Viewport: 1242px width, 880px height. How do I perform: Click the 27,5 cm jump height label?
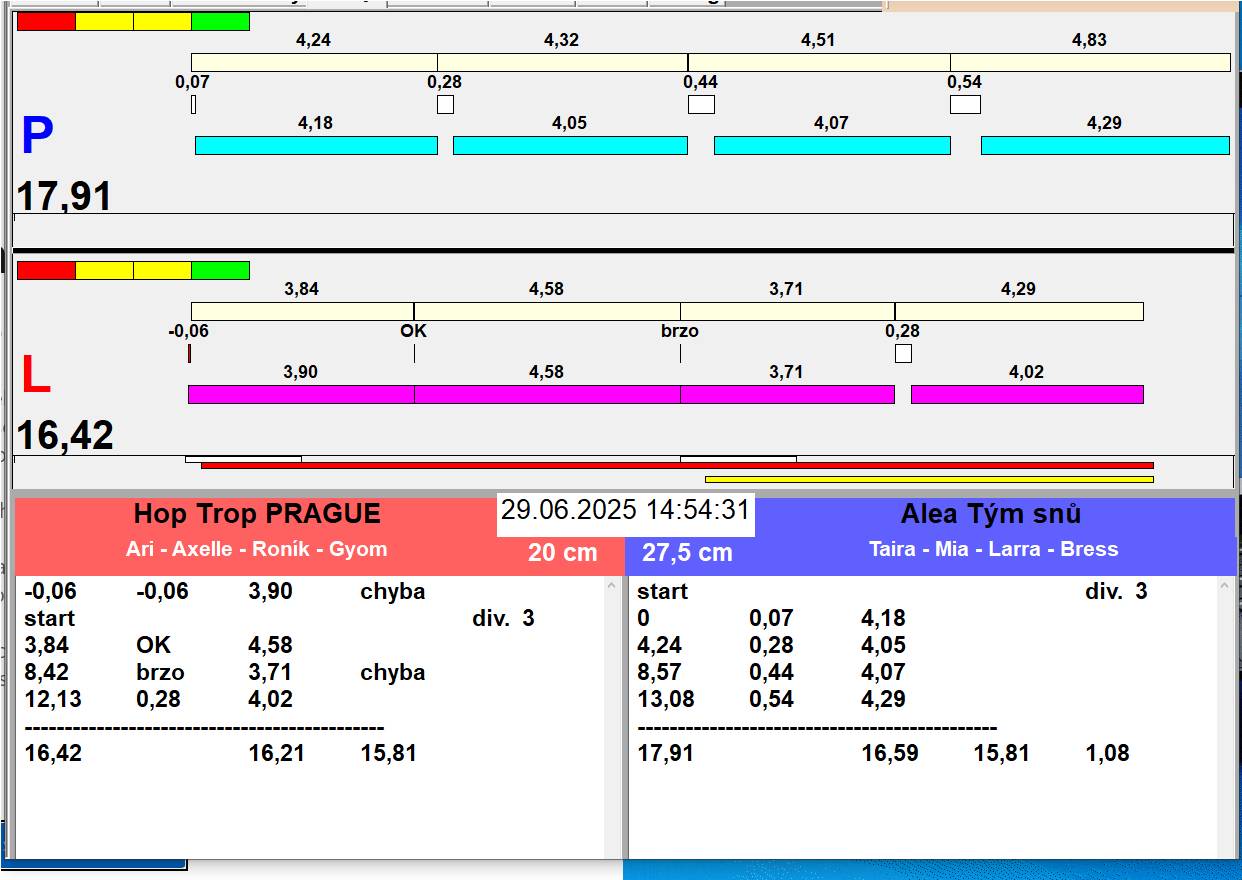(x=687, y=552)
